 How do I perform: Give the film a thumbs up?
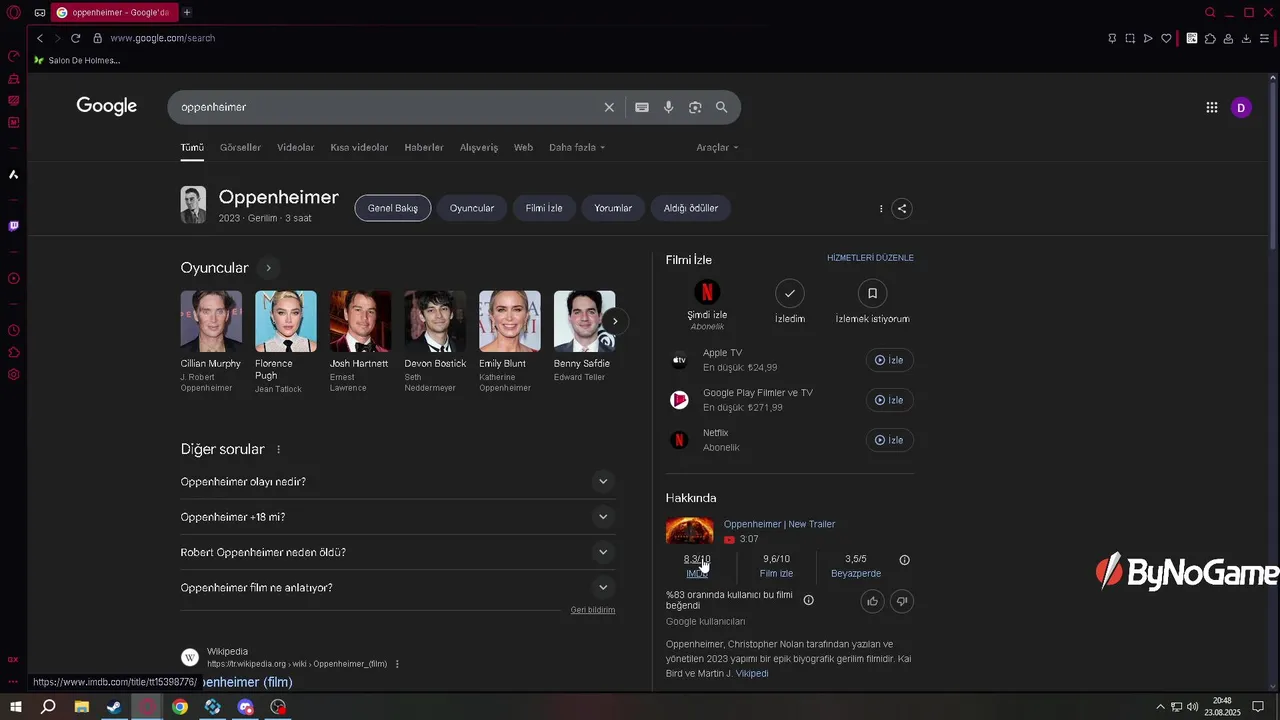(x=873, y=601)
